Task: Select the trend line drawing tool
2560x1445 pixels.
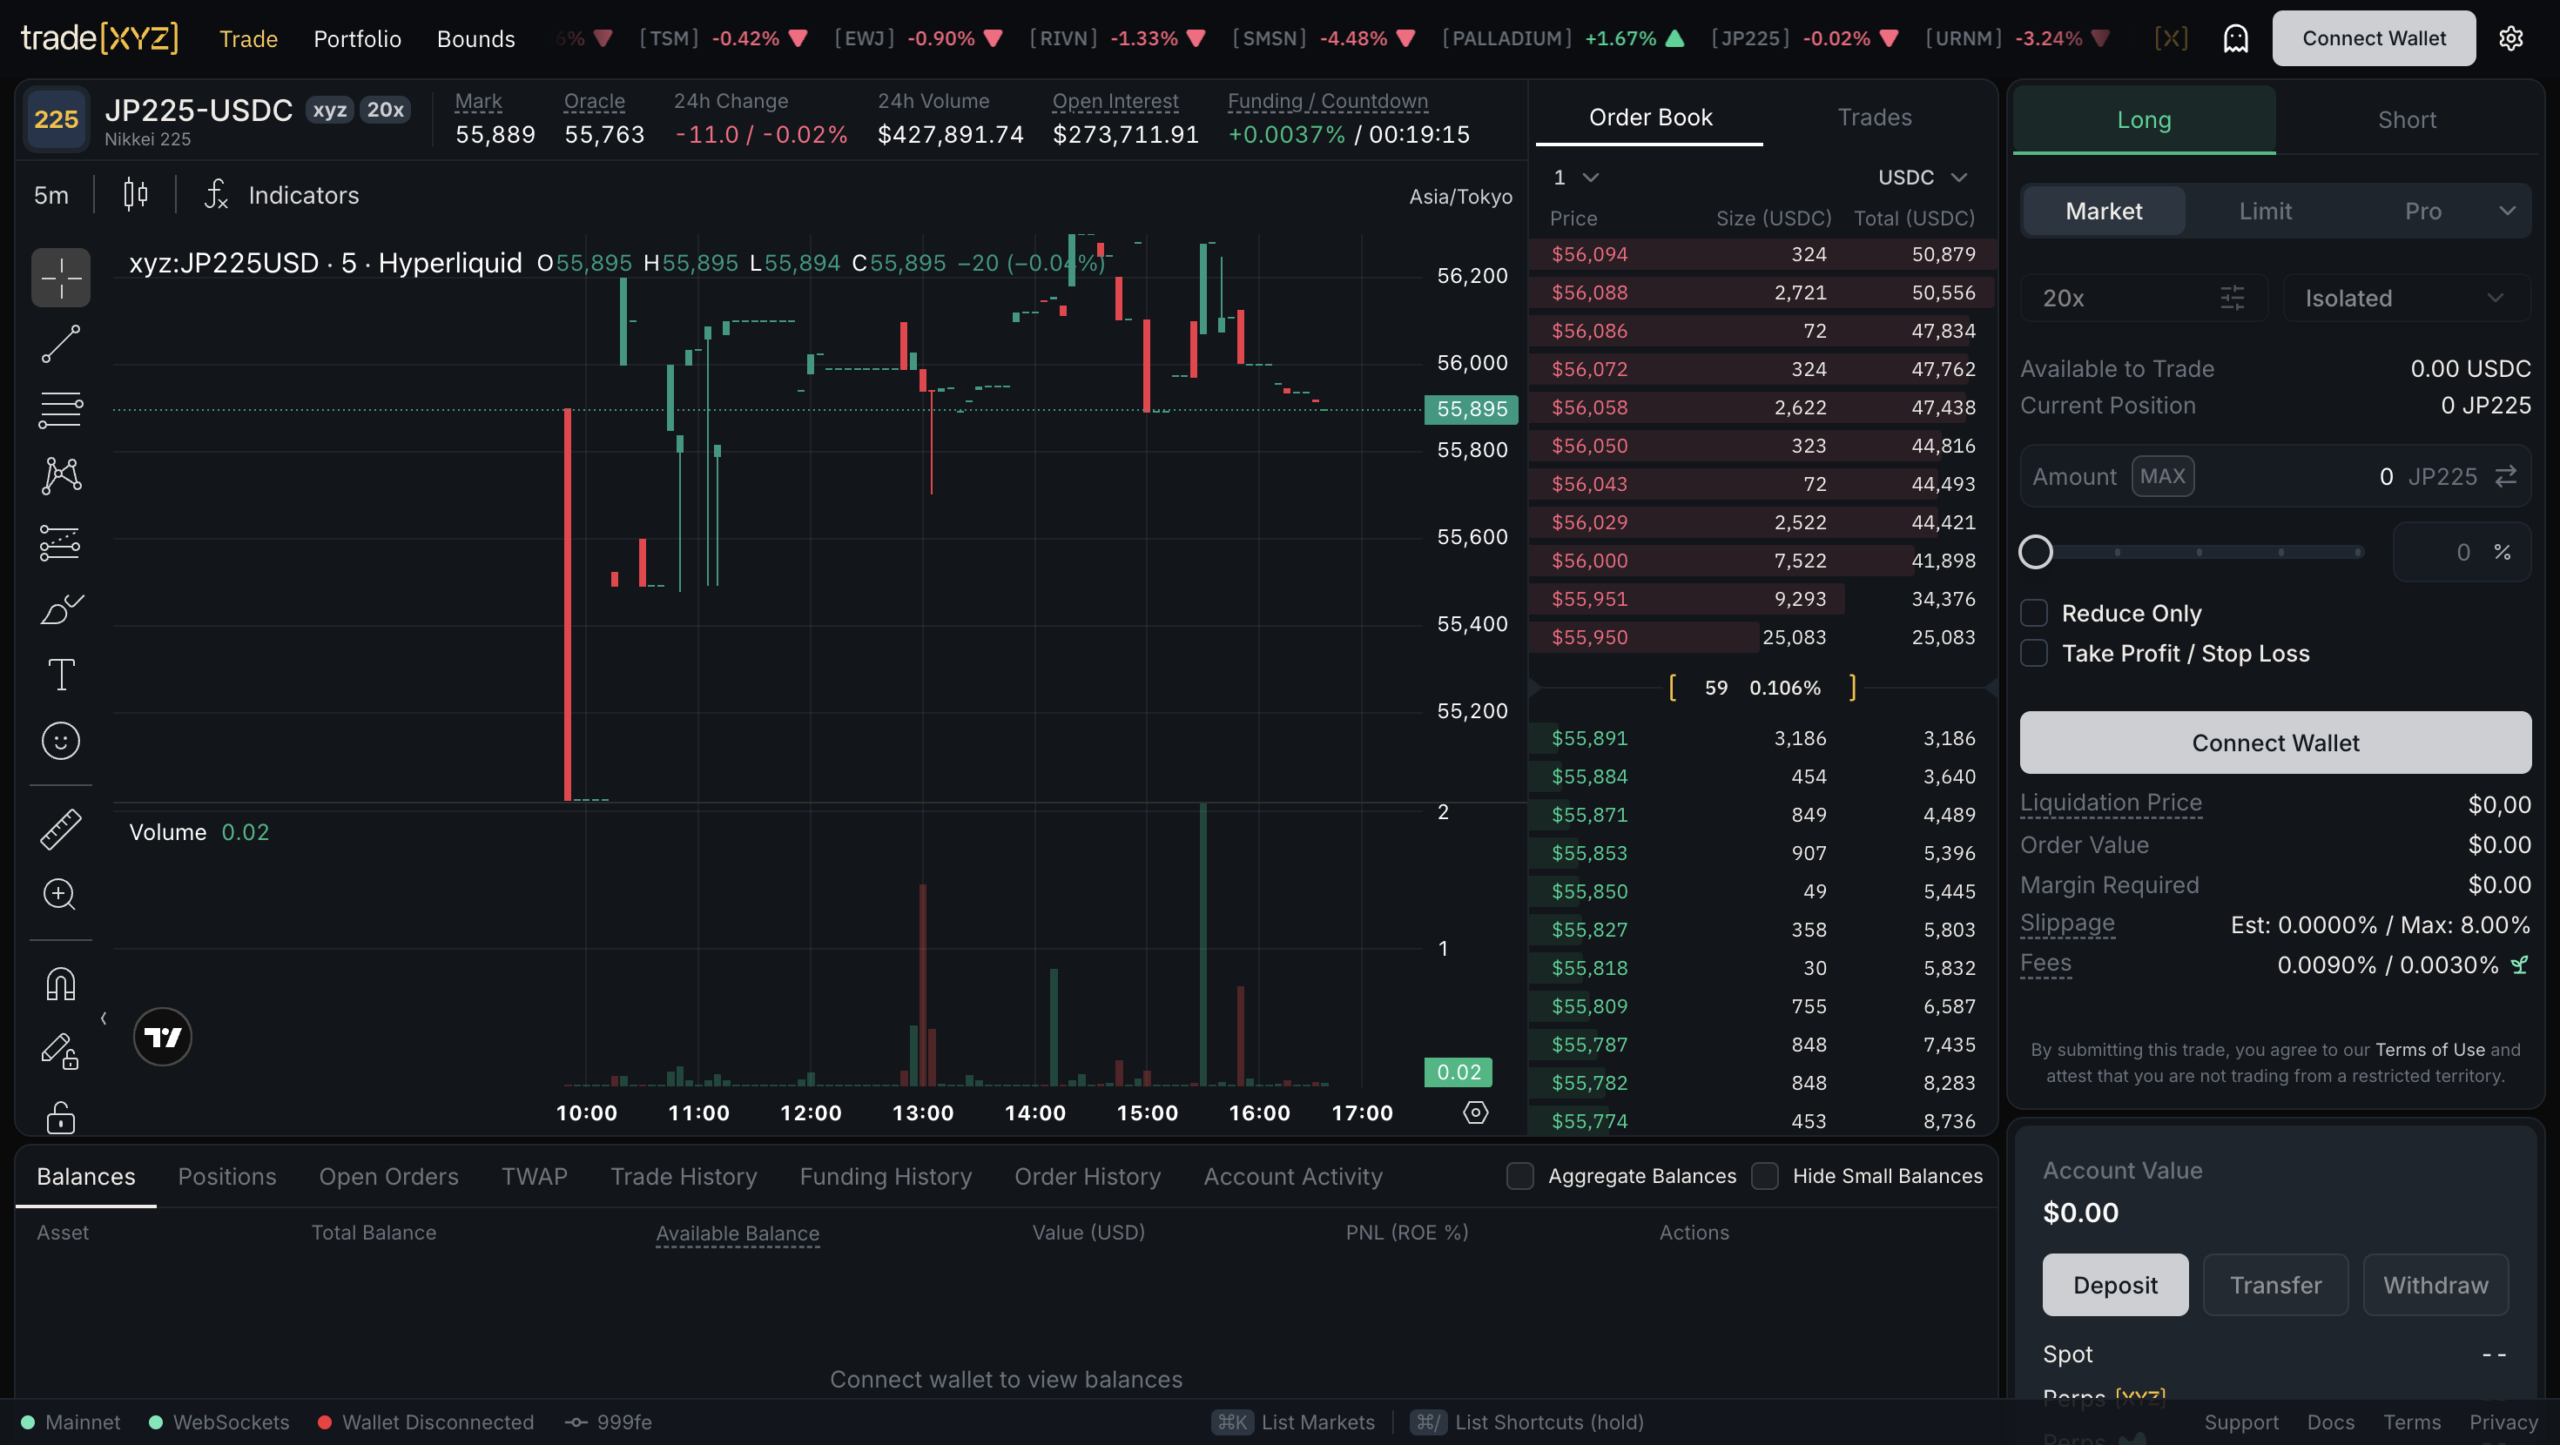Action: [61, 343]
